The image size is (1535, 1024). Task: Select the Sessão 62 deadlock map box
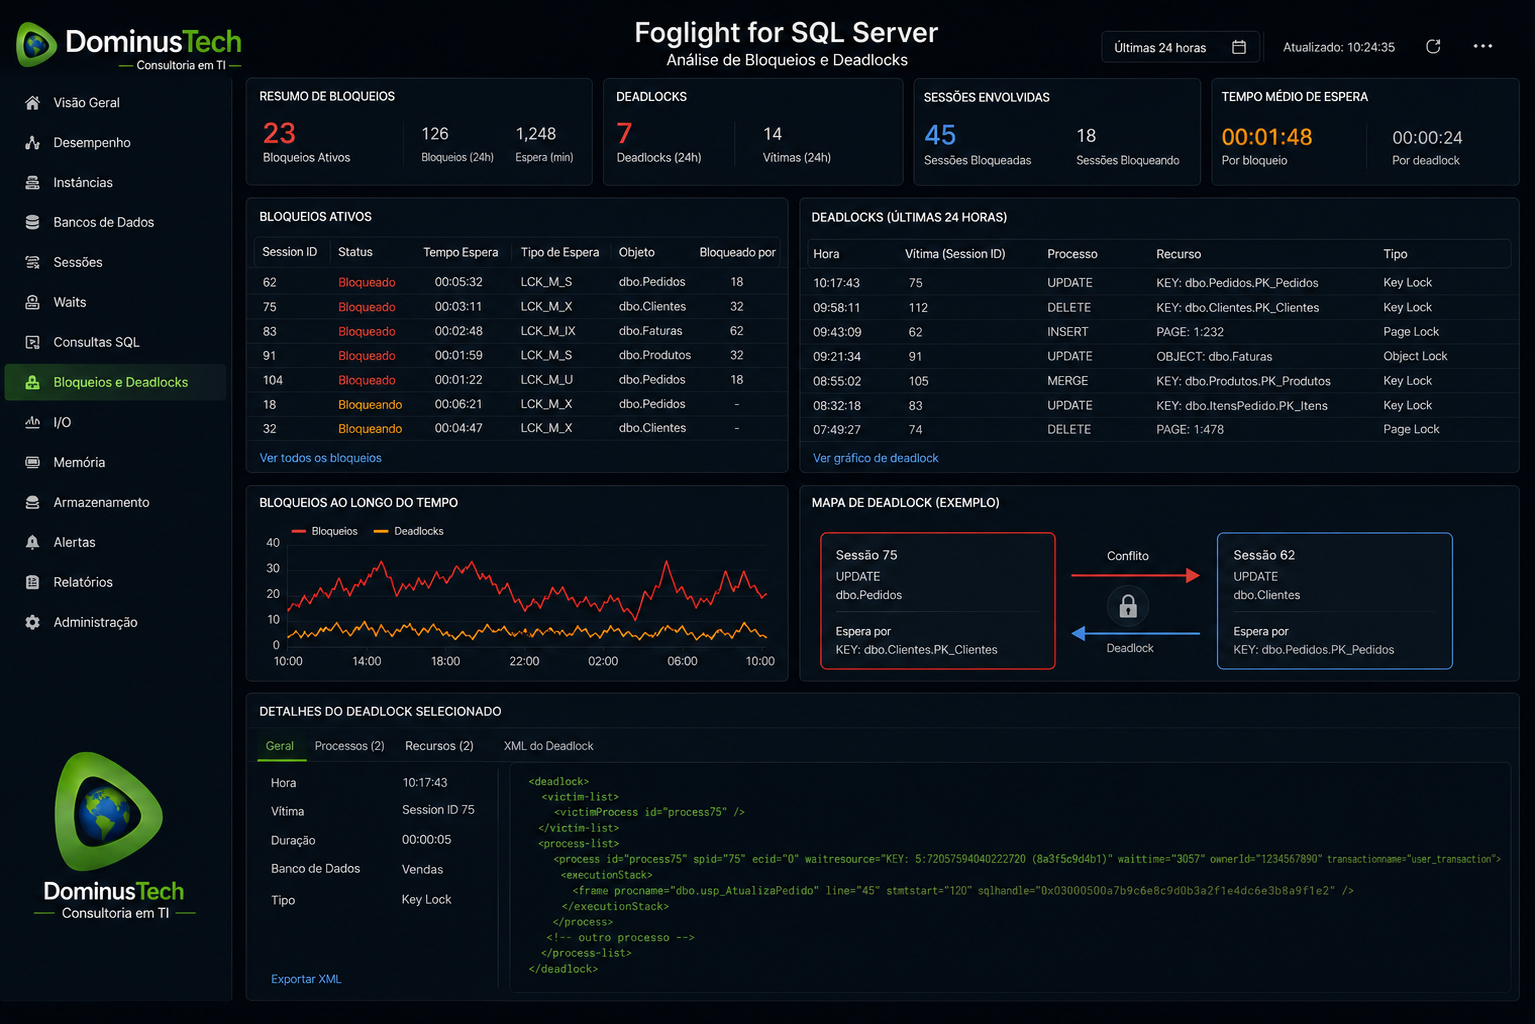[x=1335, y=601]
